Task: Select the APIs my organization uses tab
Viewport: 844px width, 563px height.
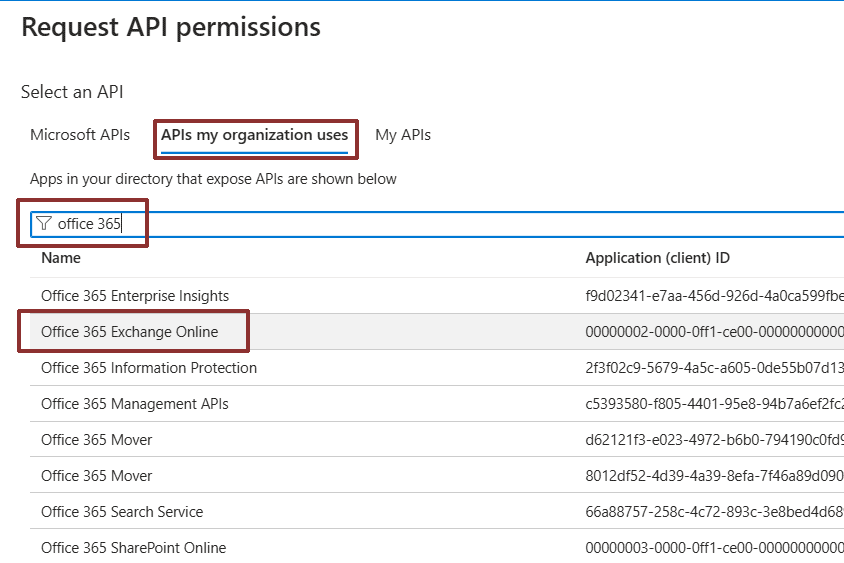Action: pyautogui.click(x=255, y=135)
